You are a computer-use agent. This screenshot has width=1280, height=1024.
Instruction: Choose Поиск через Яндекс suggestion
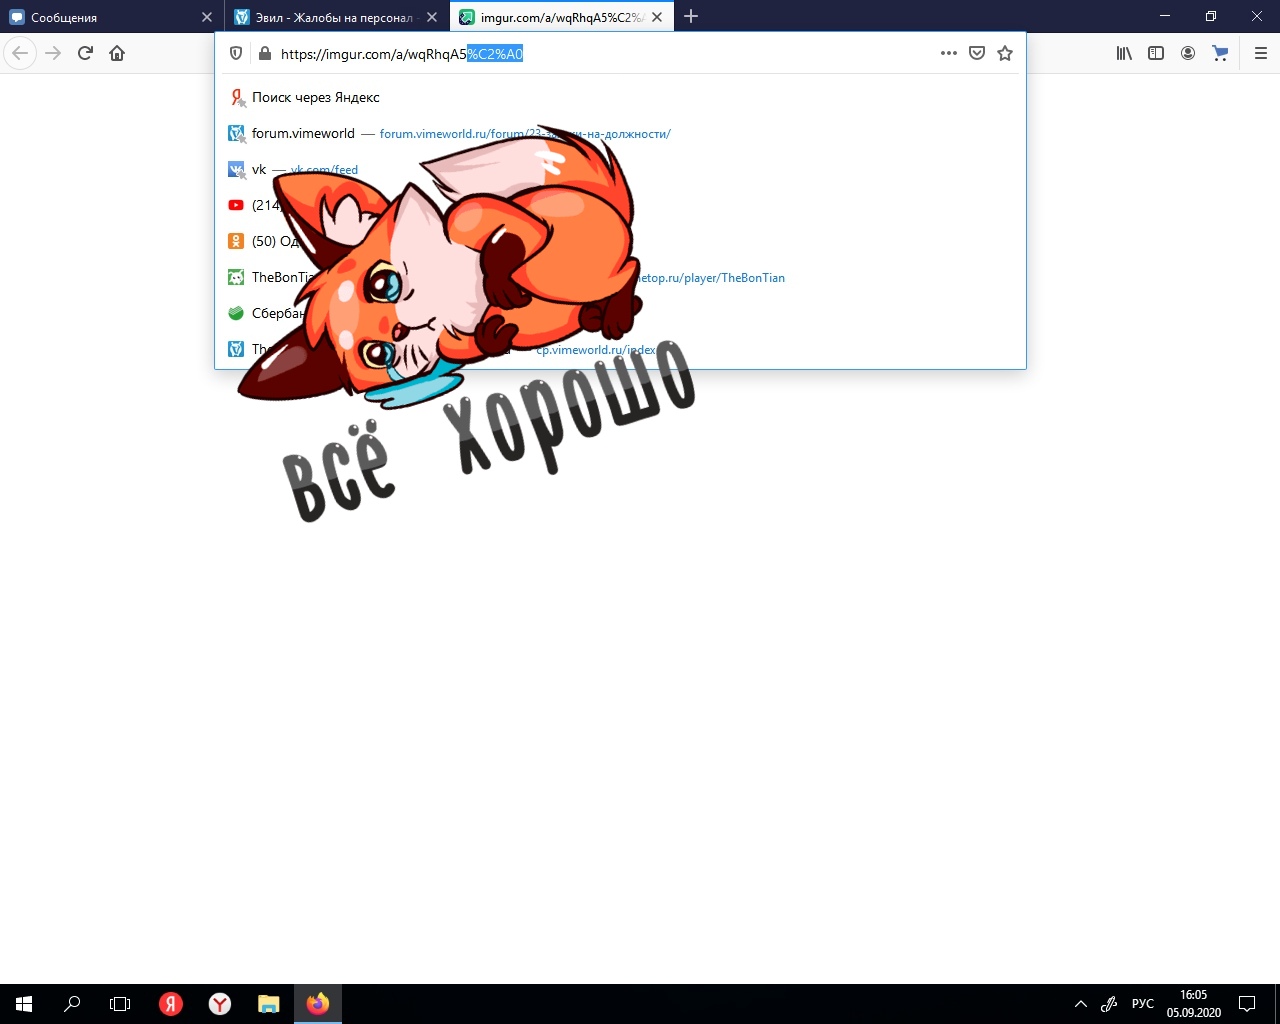pyautogui.click(x=620, y=97)
